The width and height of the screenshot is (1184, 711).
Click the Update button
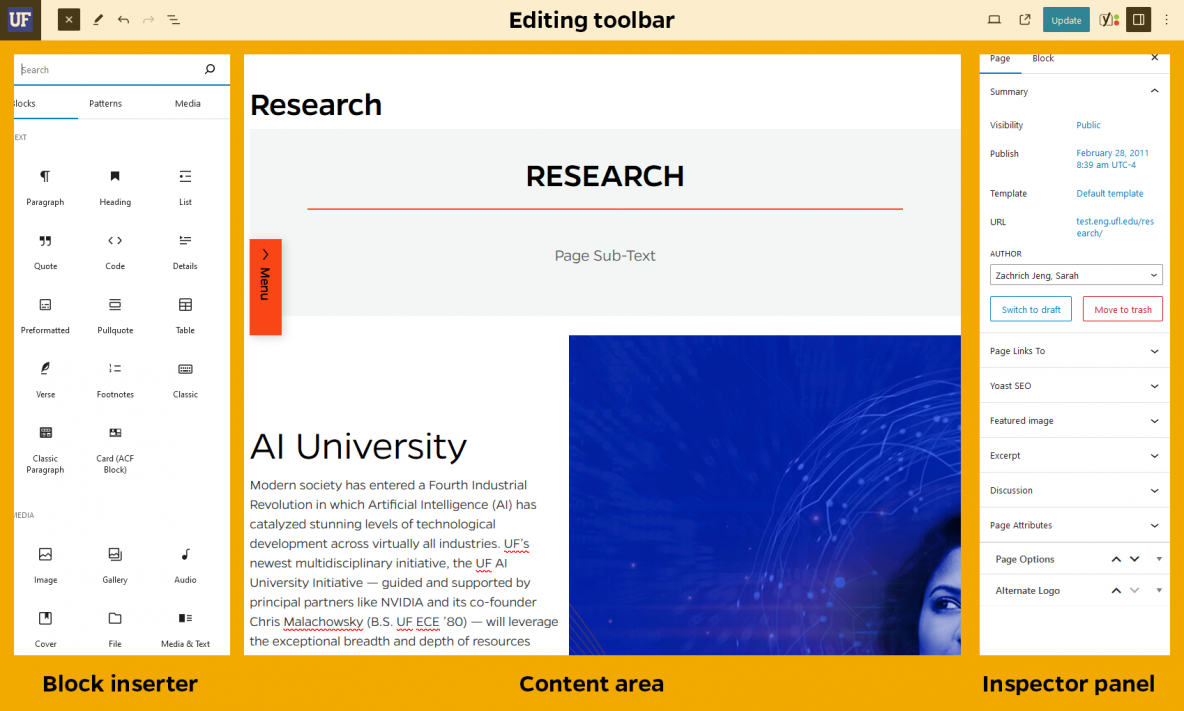tap(1066, 19)
